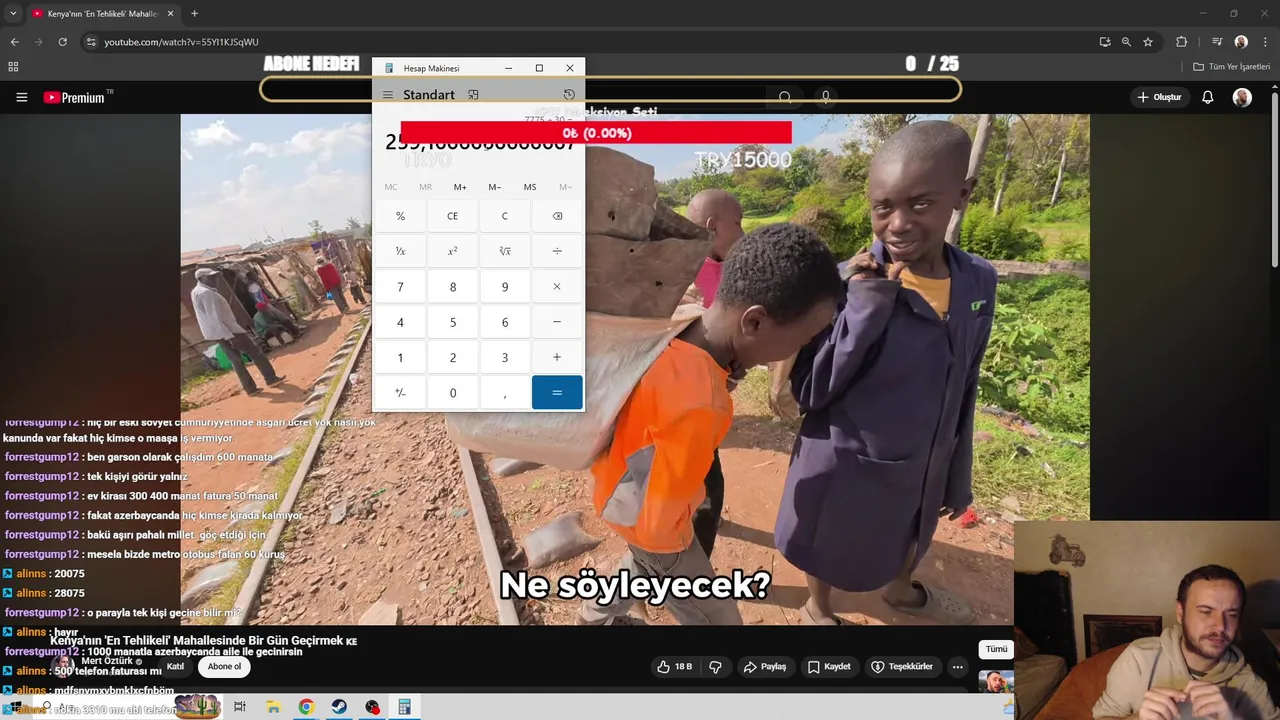This screenshot has width=1280, height=720.
Task: Click the square root key
Action: click(x=505, y=251)
